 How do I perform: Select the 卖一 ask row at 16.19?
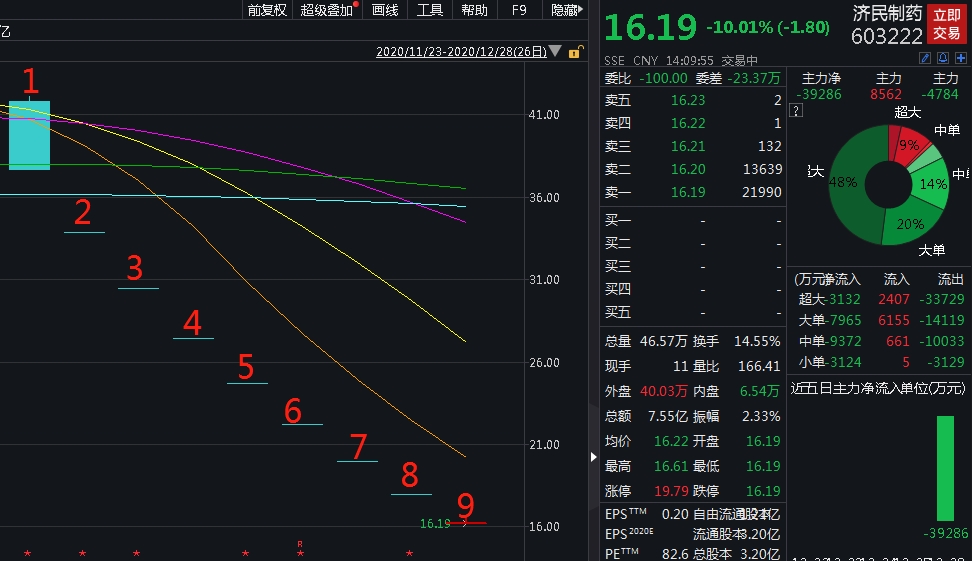[x=692, y=192]
